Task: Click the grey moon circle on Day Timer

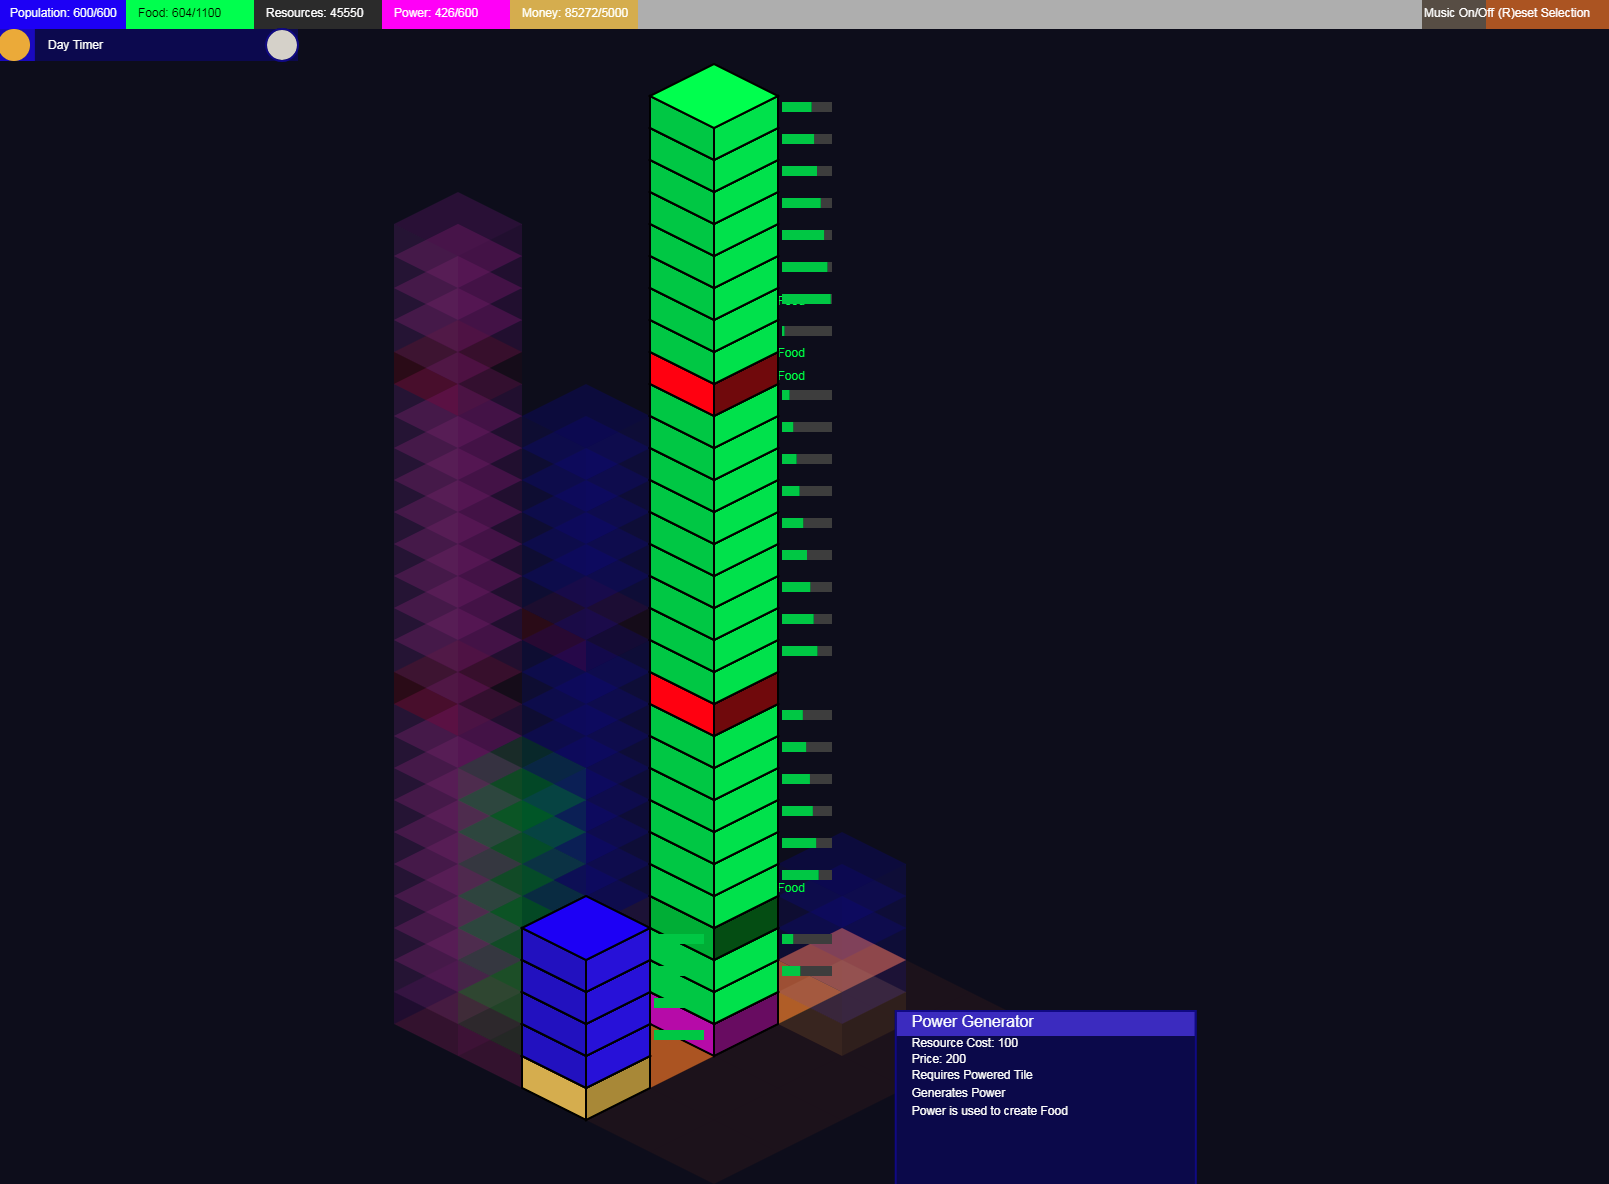Action: point(282,45)
